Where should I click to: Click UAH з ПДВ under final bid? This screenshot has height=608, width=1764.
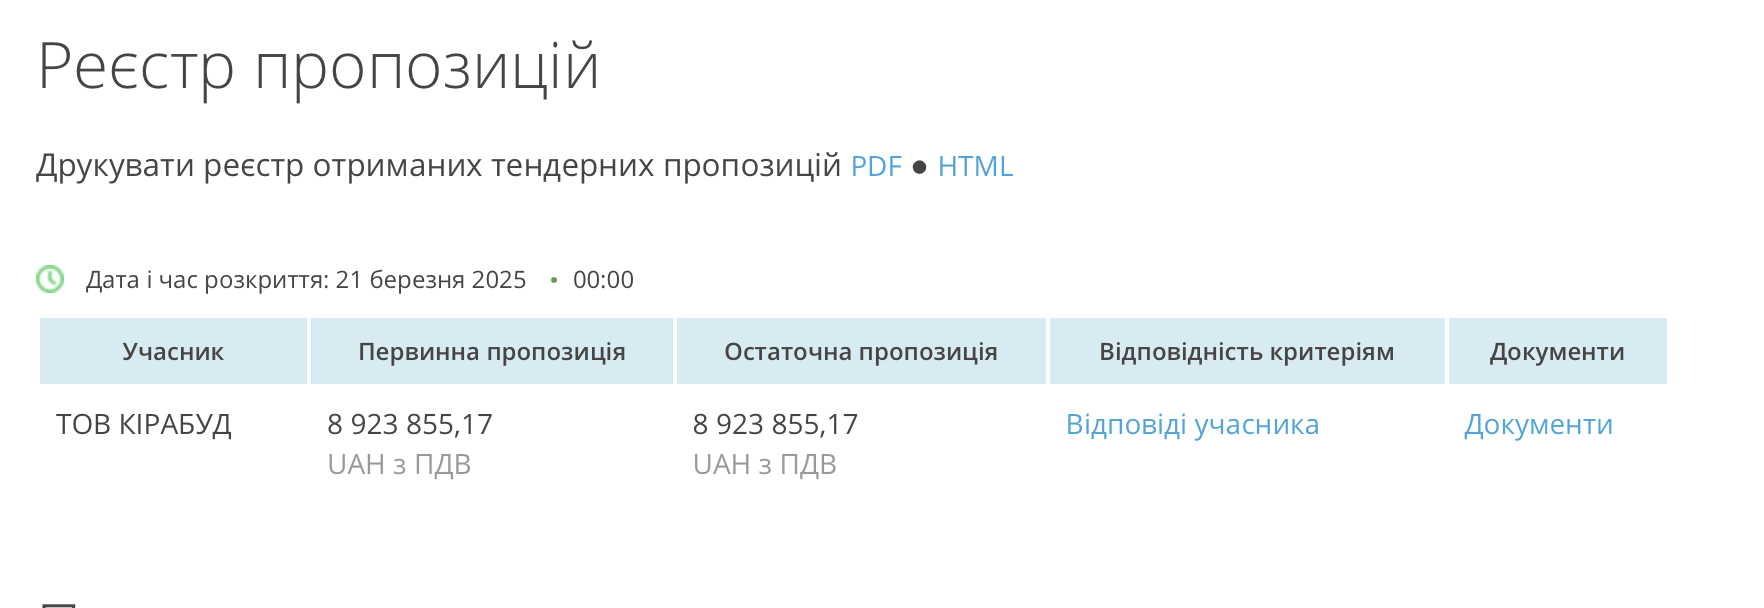point(764,465)
